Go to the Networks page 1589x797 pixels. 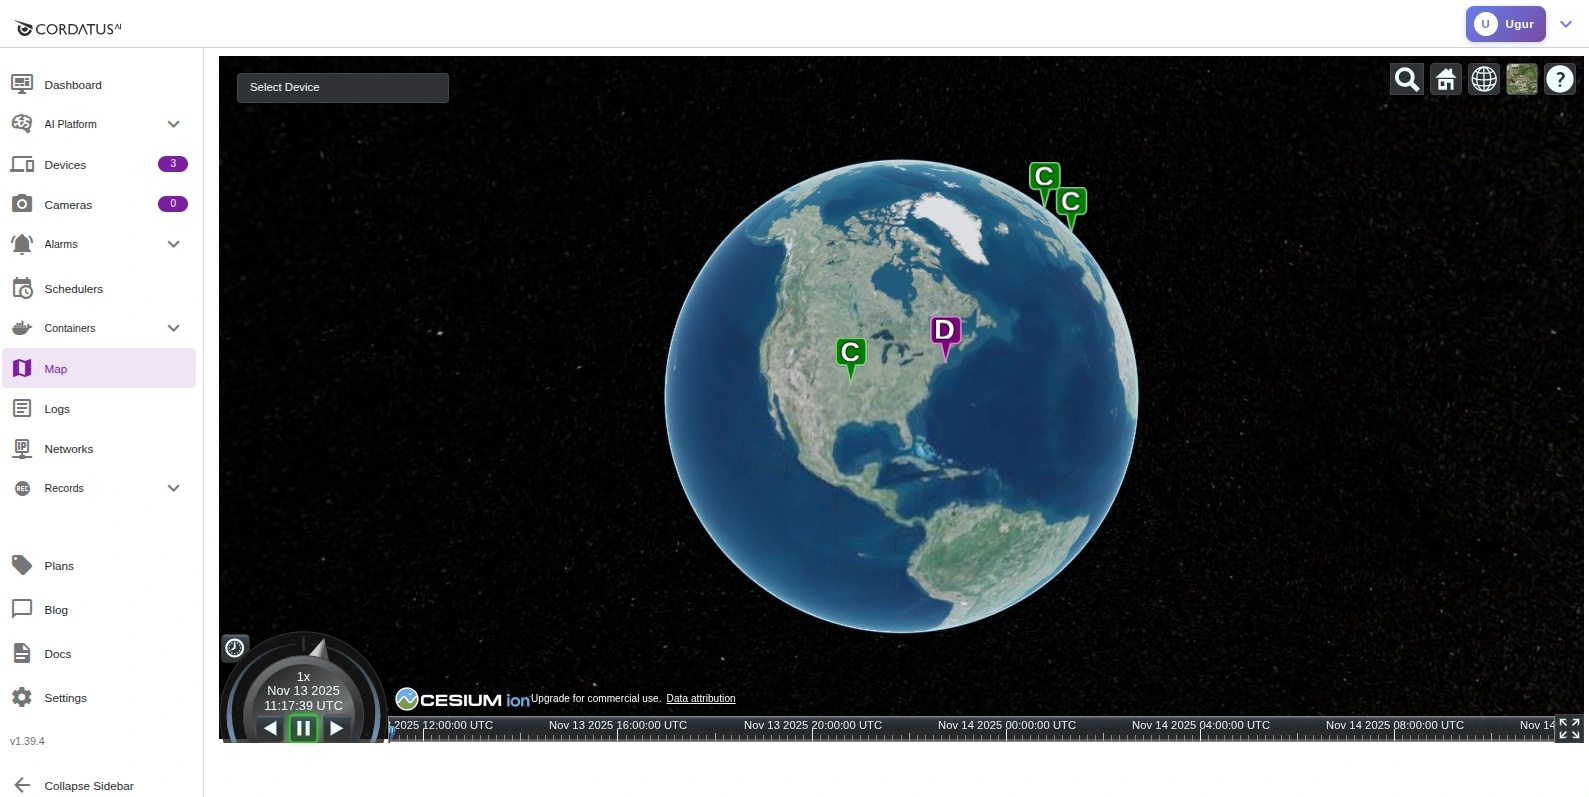pos(68,449)
